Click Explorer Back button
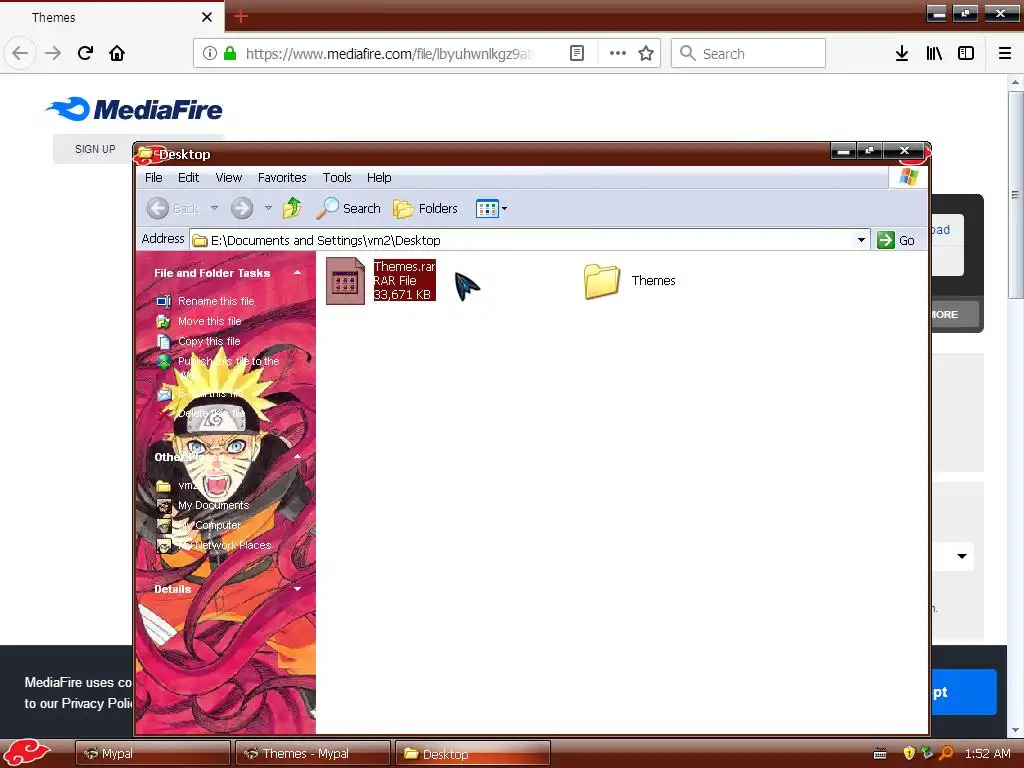The height and width of the screenshot is (768, 1024). [x=172, y=208]
